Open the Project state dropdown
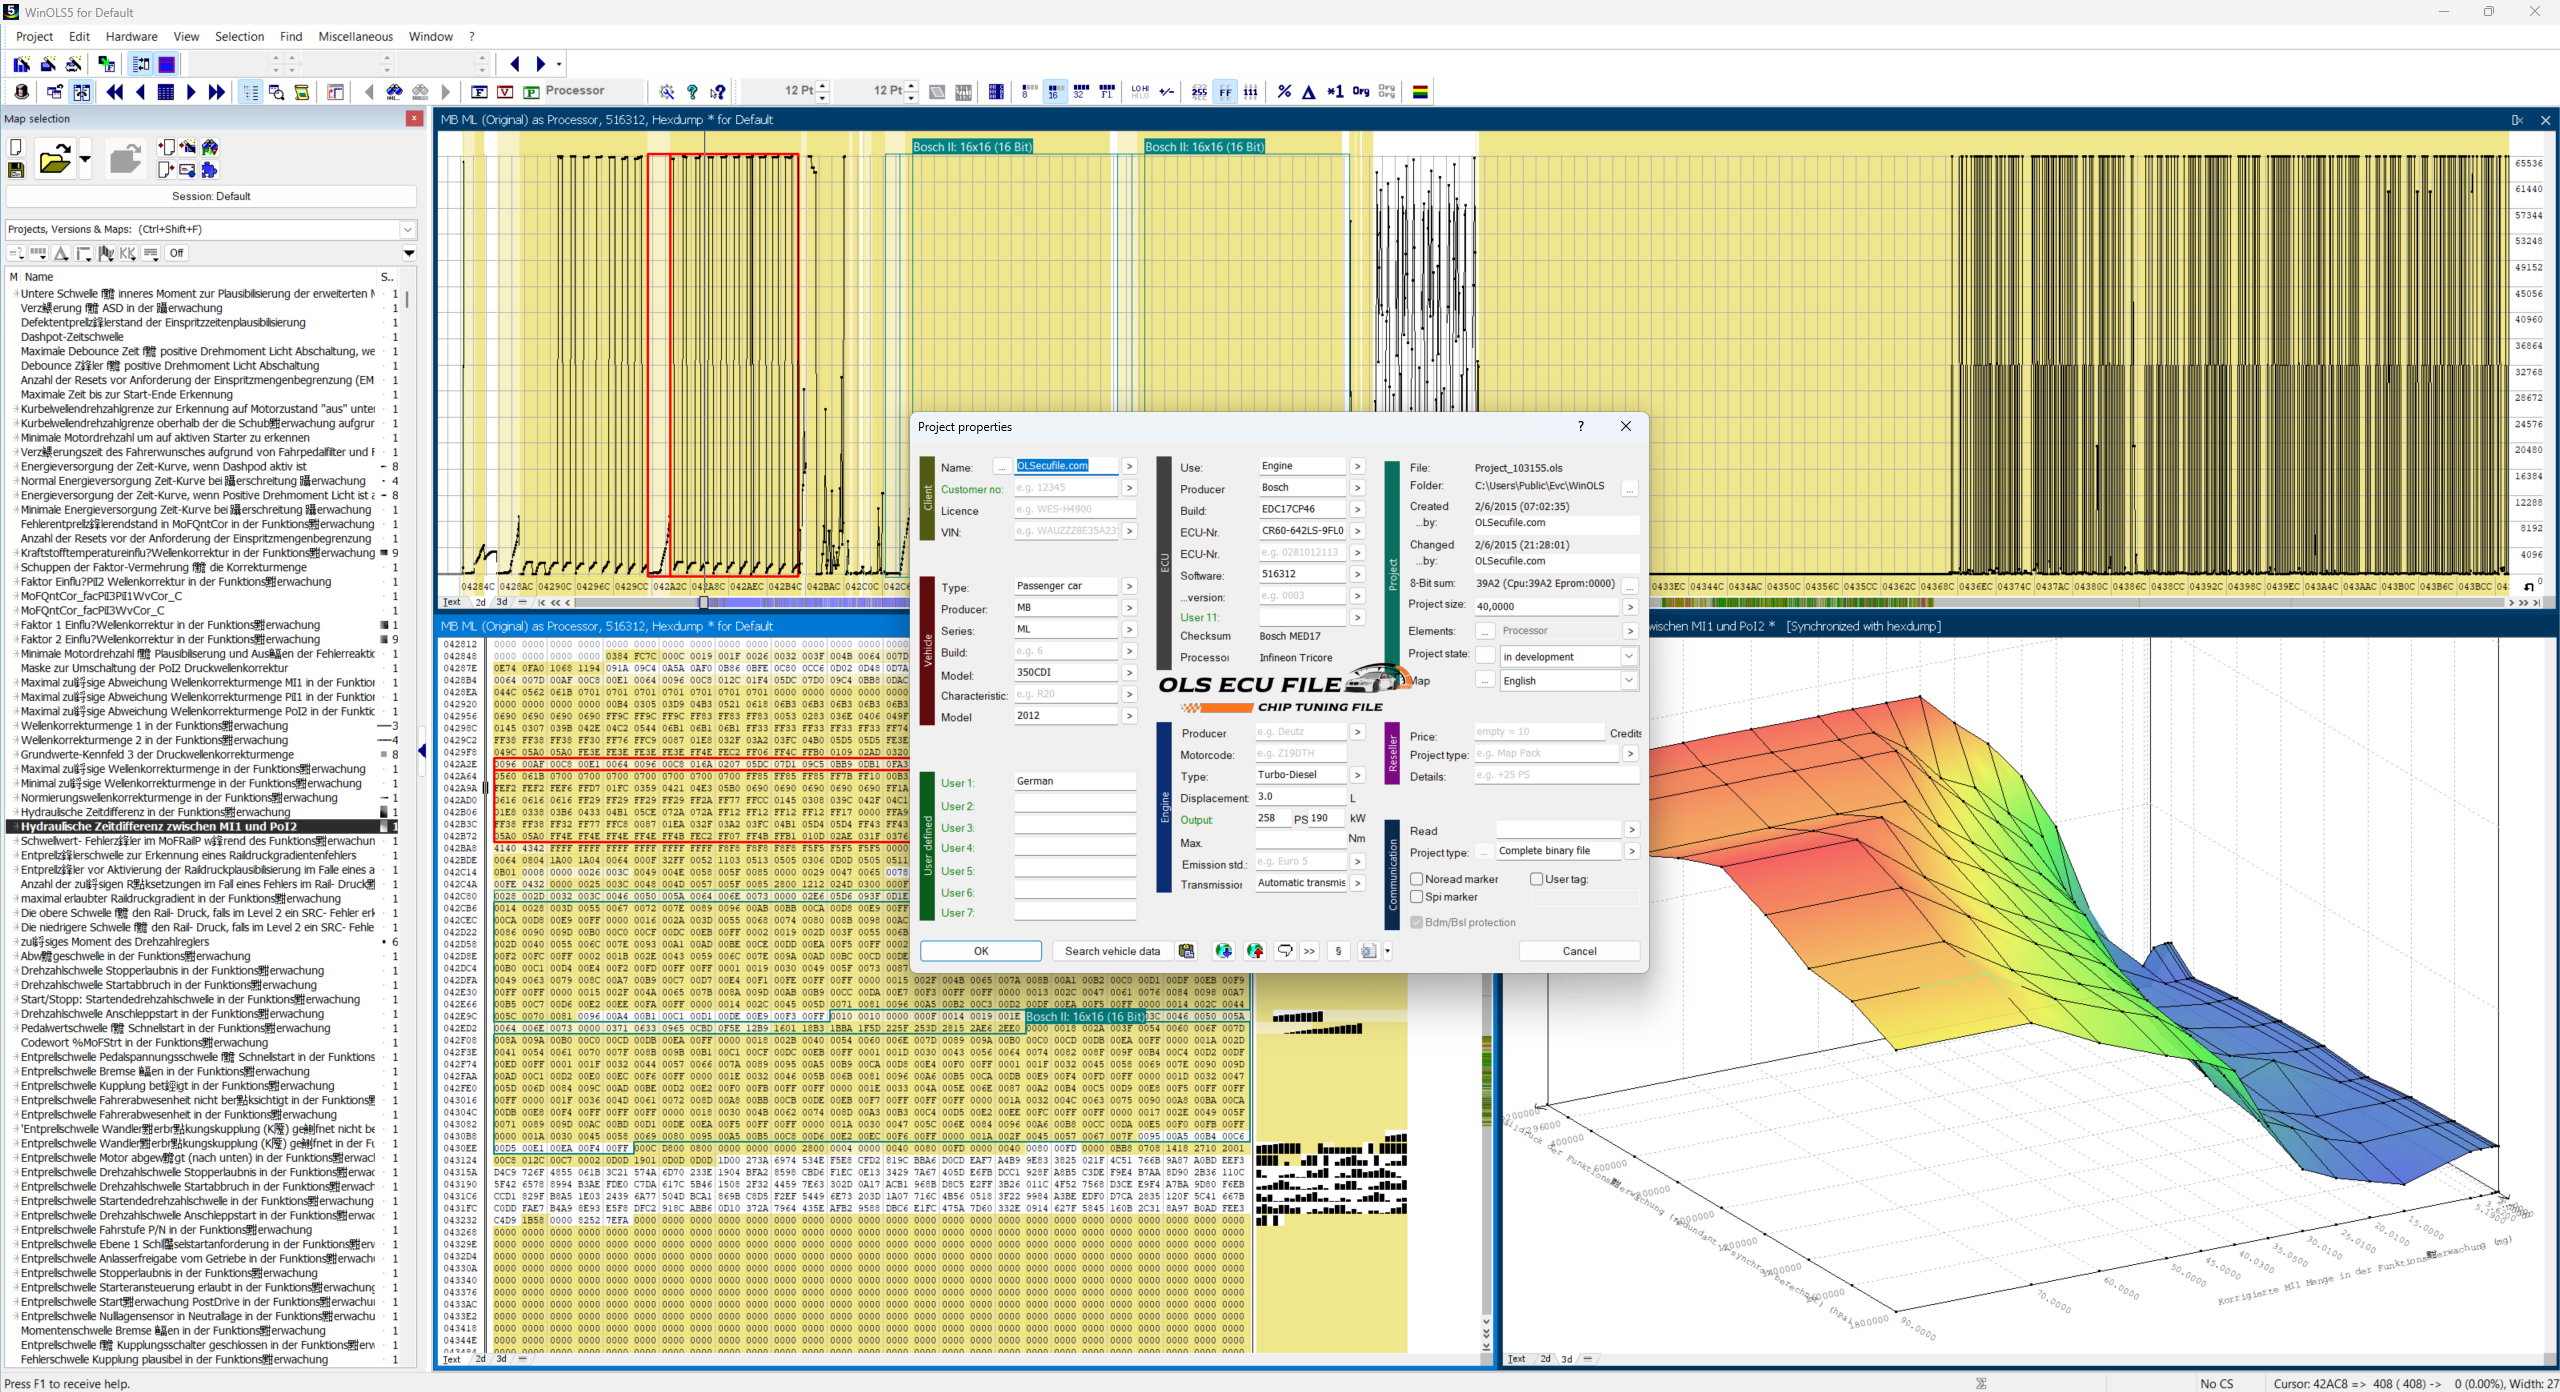Screen dimensions: 2560x1392 [1629, 656]
